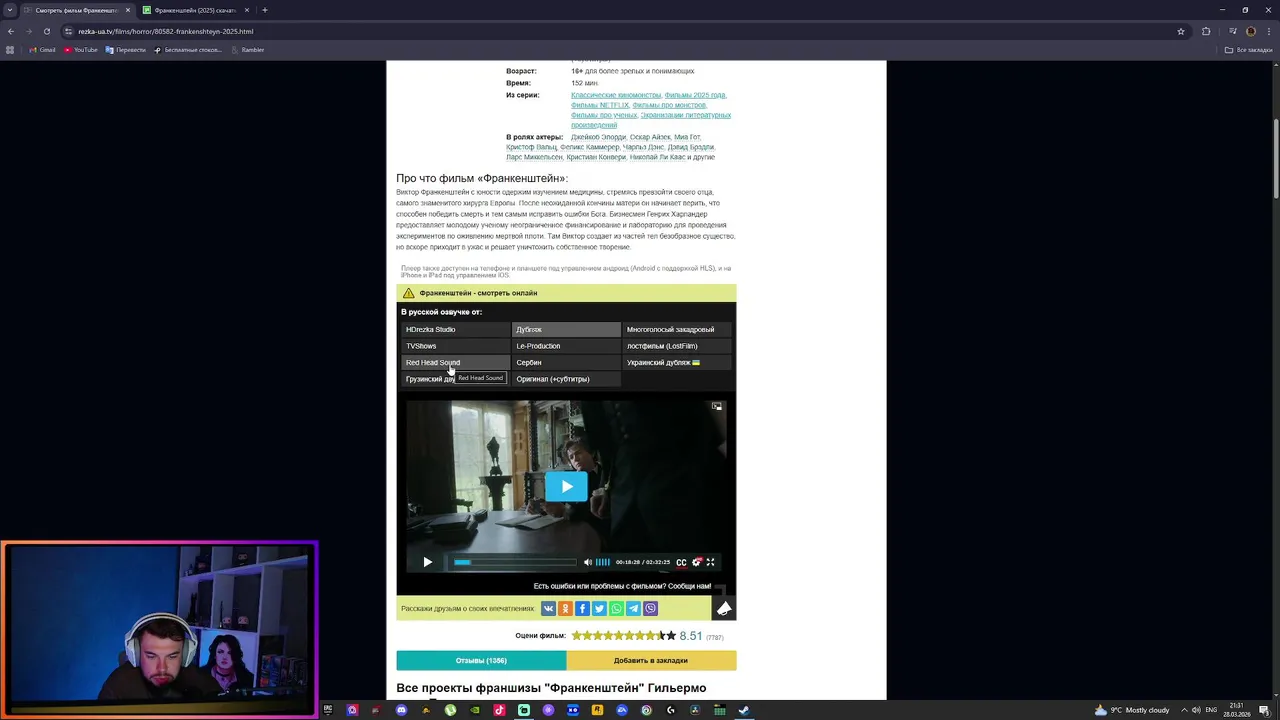1280x720 pixels.
Task: Click the small play button in the player bar
Action: click(x=427, y=562)
